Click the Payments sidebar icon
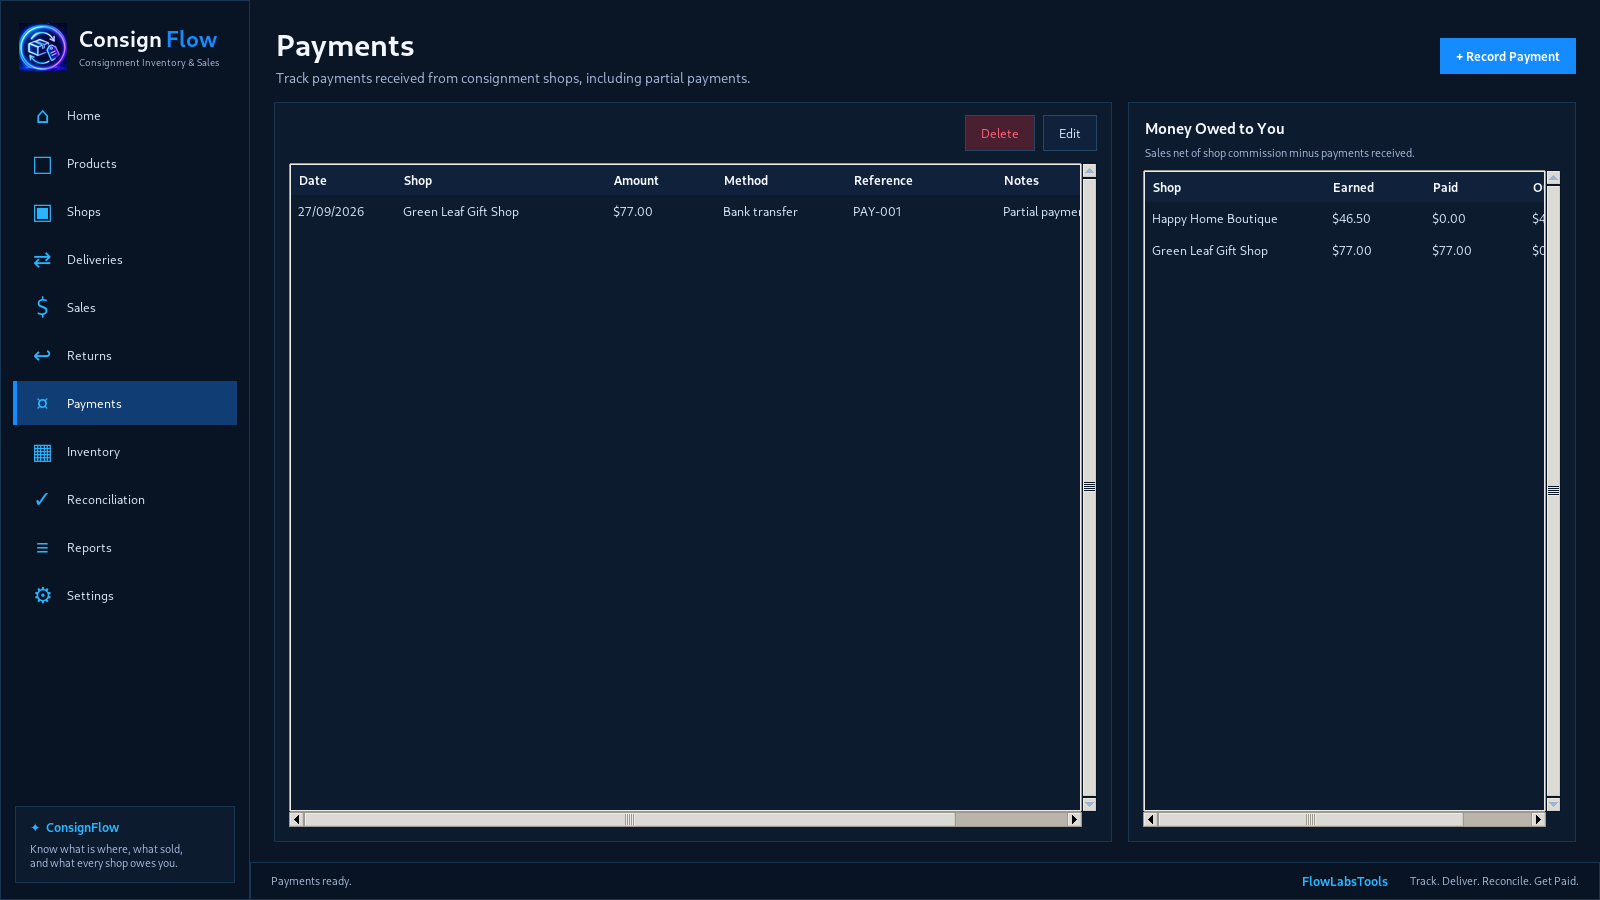 (42, 404)
